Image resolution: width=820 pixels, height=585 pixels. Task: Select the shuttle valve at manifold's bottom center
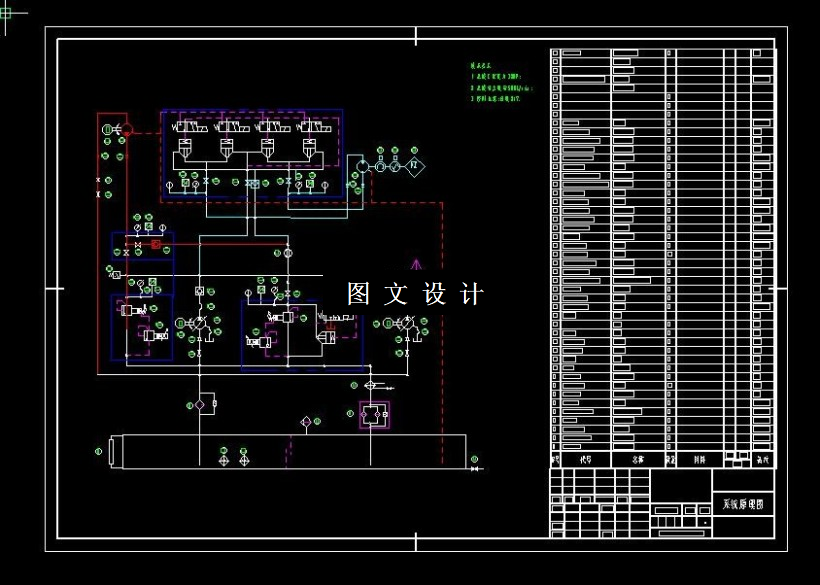coord(254,183)
